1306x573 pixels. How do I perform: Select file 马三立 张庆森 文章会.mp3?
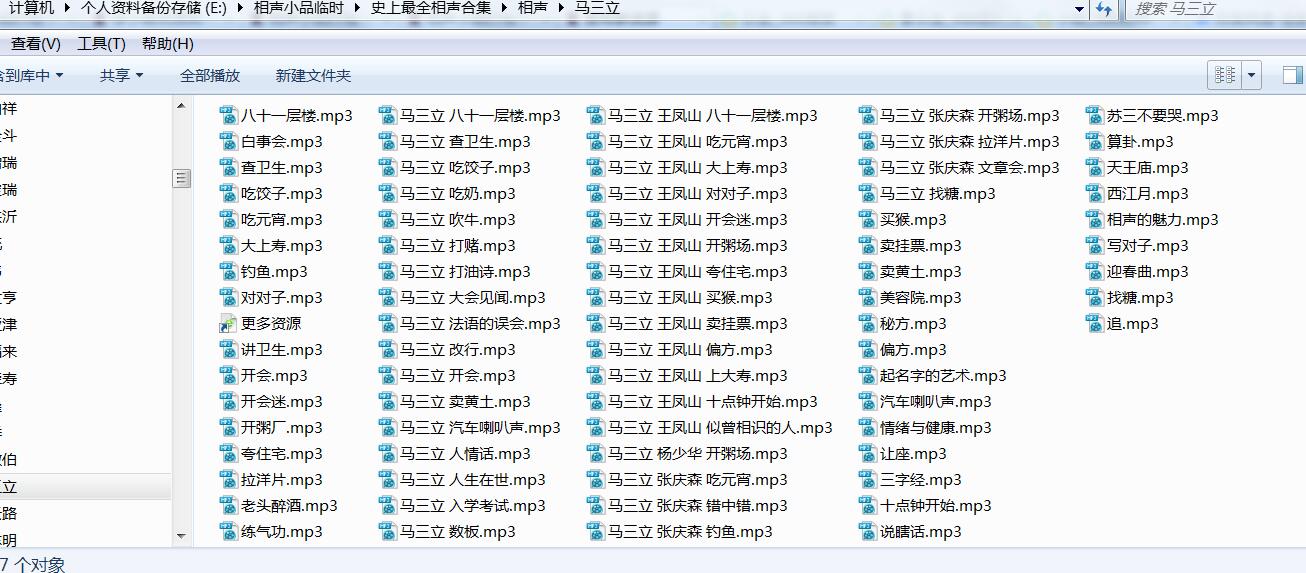click(958, 167)
